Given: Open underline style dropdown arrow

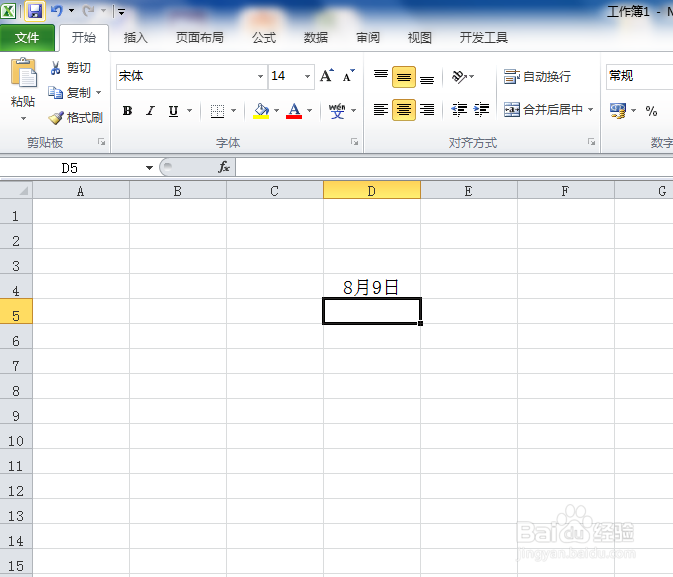Looking at the screenshot, I should click(x=189, y=111).
